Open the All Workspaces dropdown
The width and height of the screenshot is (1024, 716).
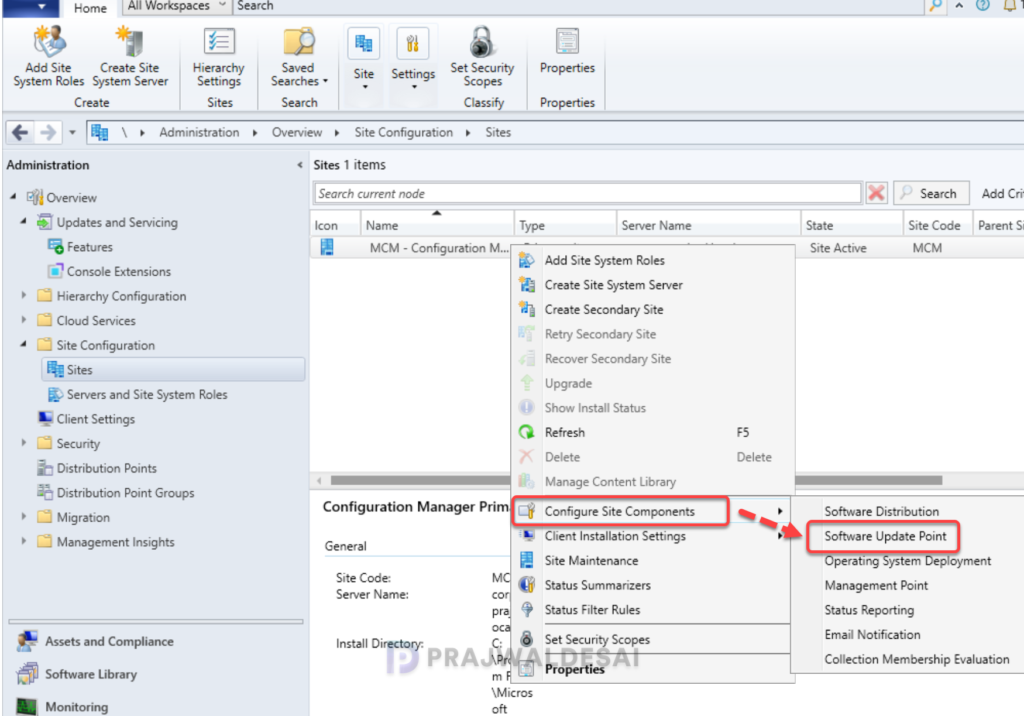click(x=176, y=7)
